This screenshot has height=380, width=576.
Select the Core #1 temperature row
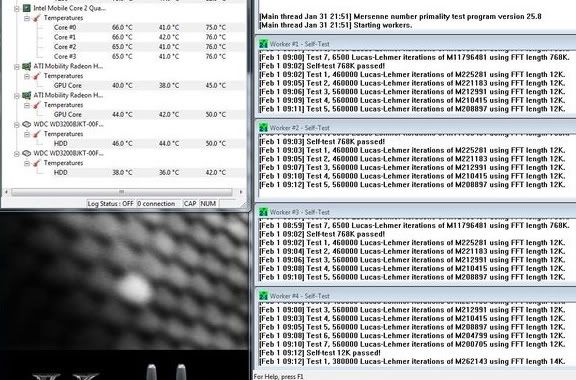pyautogui.click(x=149, y=37)
